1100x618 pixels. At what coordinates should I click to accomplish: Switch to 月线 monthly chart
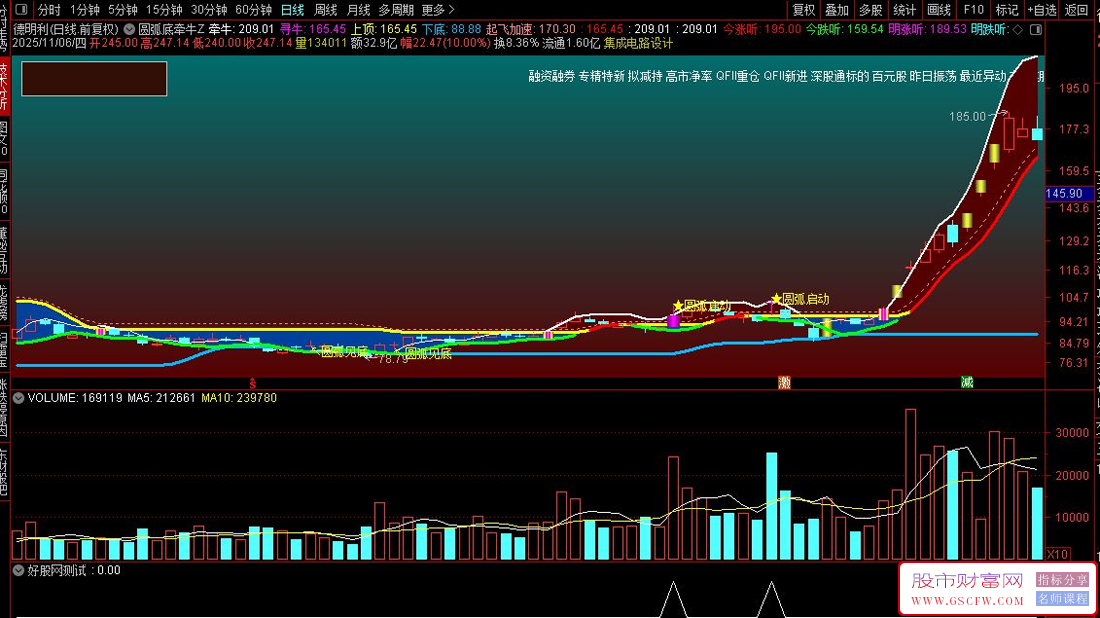(358, 10)
